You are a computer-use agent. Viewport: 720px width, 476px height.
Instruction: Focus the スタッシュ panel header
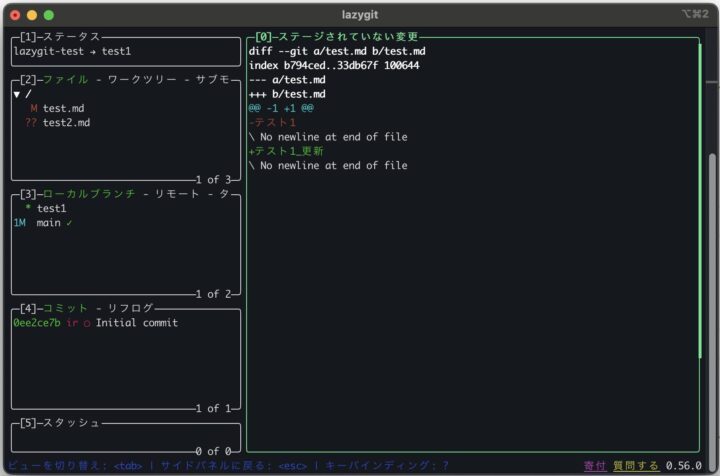click(x=68, y=423)
